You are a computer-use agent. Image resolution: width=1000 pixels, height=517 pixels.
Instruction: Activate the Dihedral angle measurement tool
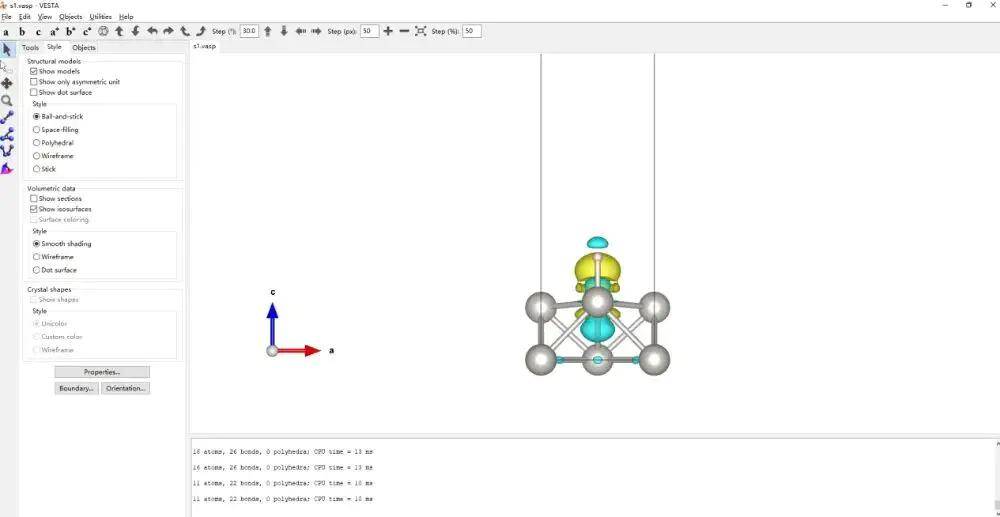coord(7,151)
